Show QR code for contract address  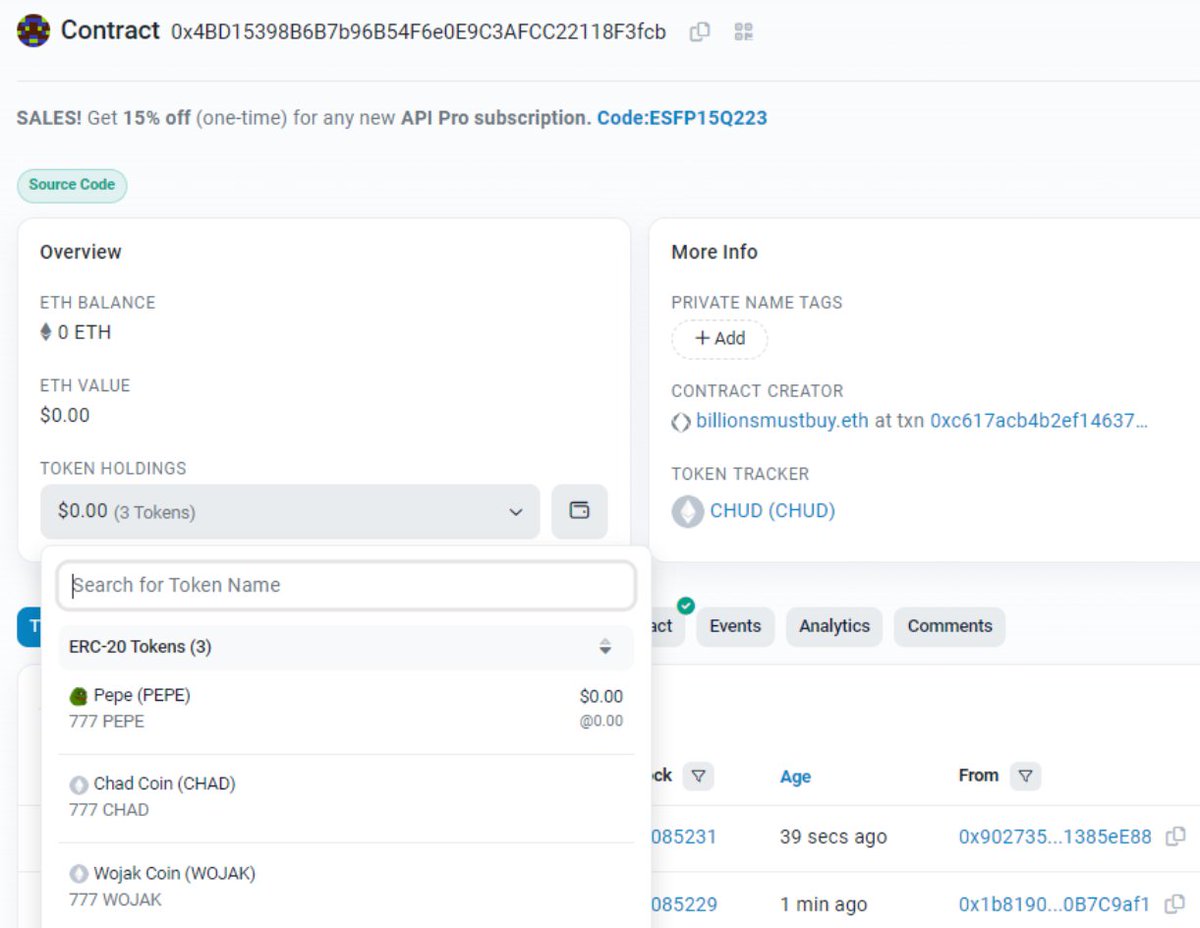tap(743, 32)
